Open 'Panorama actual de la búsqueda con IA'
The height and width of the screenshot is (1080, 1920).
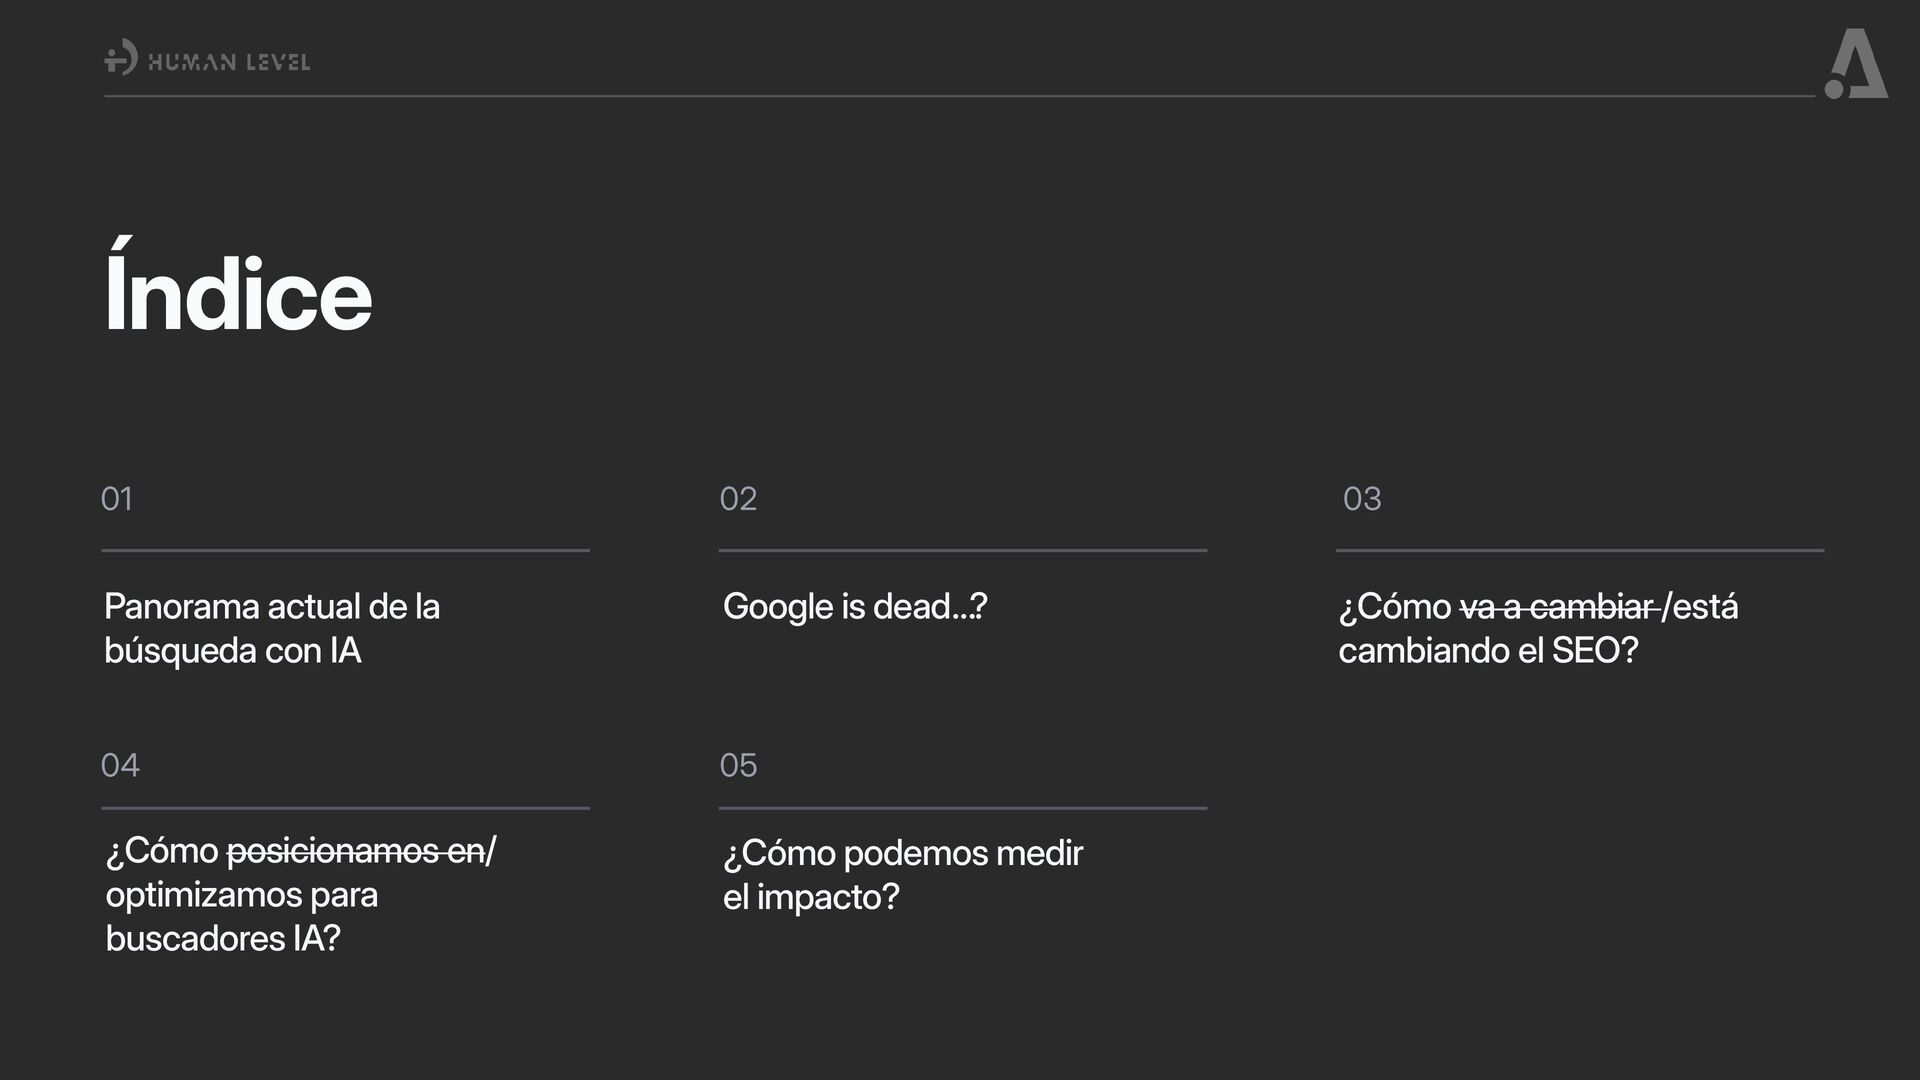point(271,628)
